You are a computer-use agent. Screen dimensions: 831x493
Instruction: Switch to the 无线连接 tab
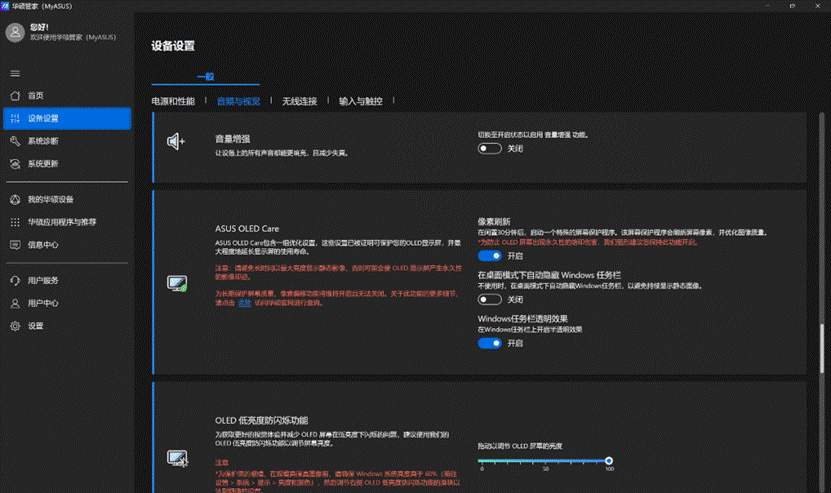click(300, 102)
